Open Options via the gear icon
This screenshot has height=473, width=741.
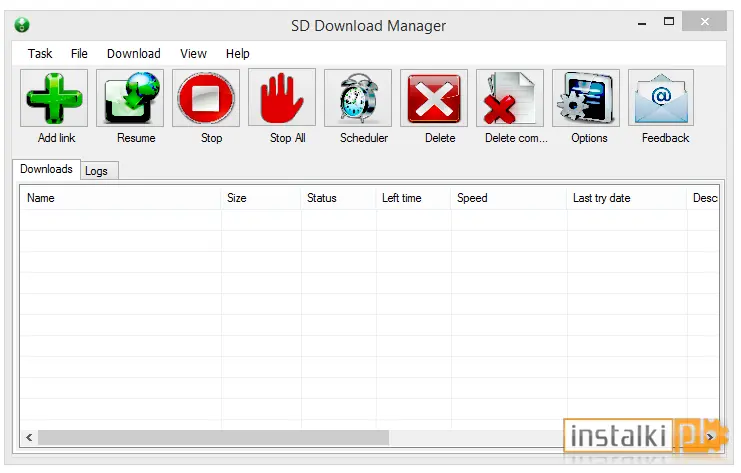pos(586,98)
